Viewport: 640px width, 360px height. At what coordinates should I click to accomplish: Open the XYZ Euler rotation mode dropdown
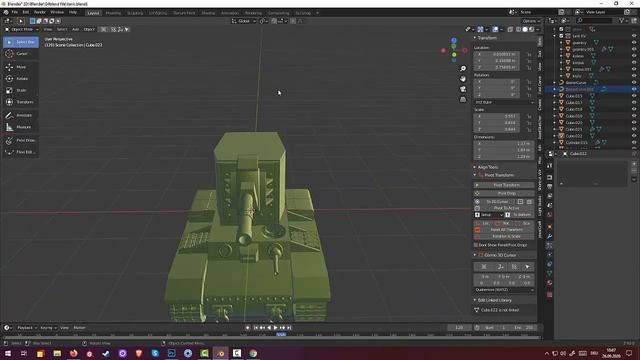504,102
